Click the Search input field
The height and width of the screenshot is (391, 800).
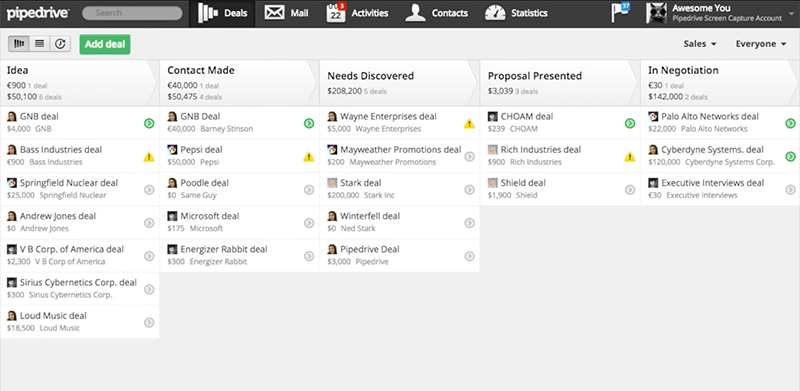[x=132, y=13]
